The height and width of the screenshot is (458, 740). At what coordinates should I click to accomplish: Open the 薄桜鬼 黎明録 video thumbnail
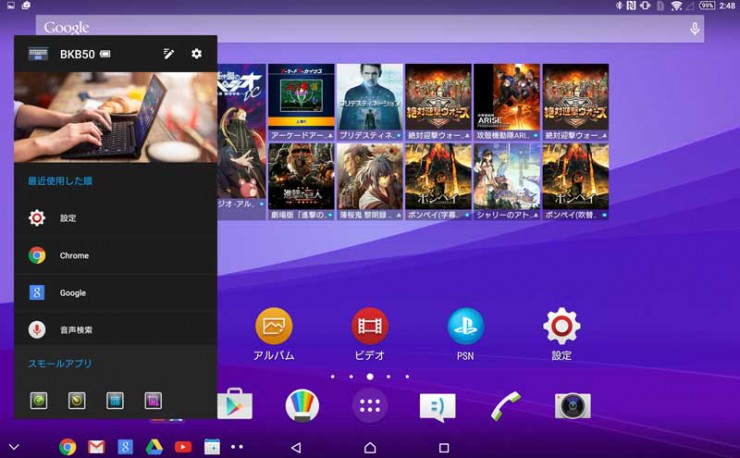[x=370, y=182]
